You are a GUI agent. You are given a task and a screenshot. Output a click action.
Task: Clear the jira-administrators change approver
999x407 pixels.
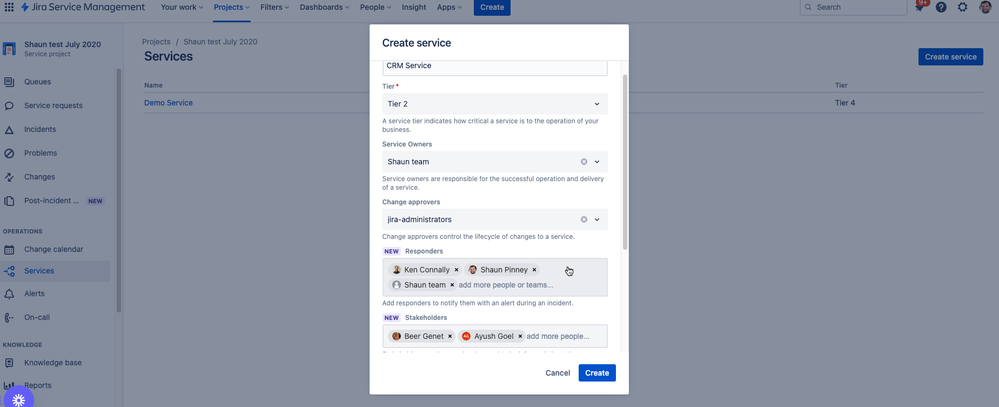tap(584, 219)
